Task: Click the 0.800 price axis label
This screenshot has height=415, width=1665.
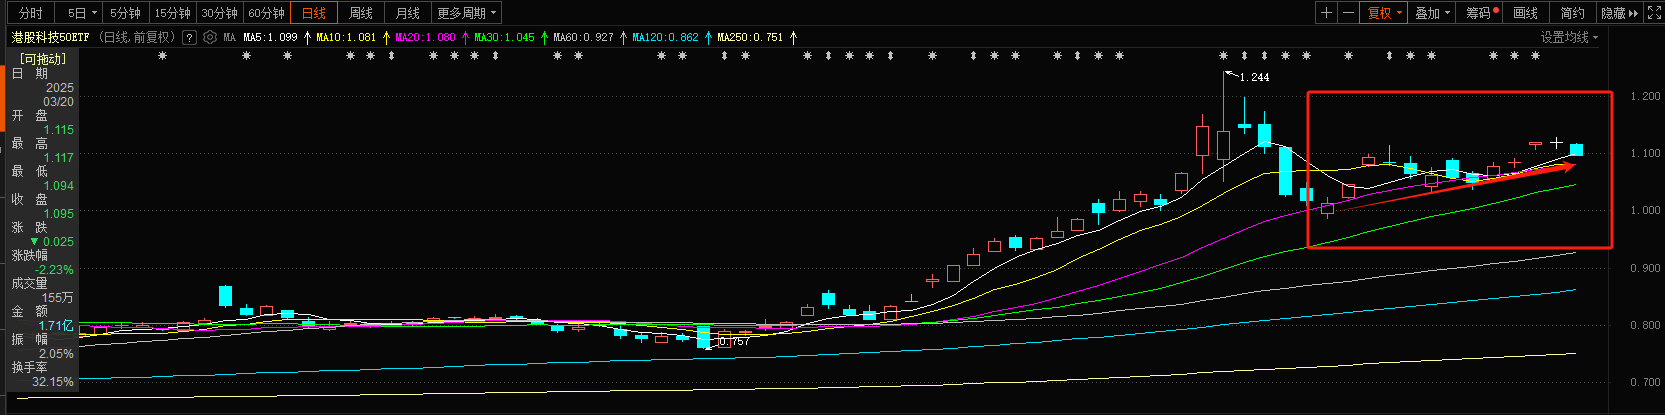Action: coord(1645,325)
